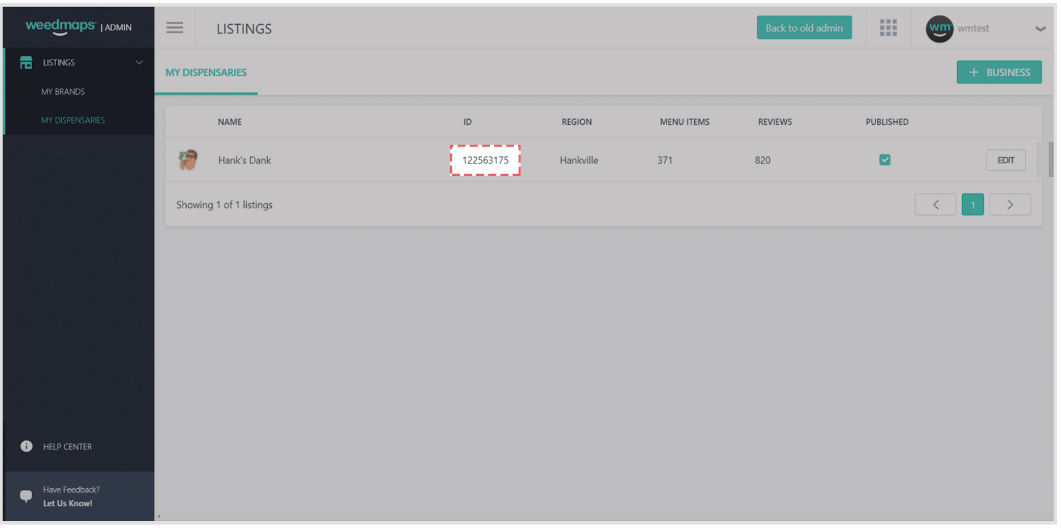Click the feedback chat bubble icon

[26, 495]
